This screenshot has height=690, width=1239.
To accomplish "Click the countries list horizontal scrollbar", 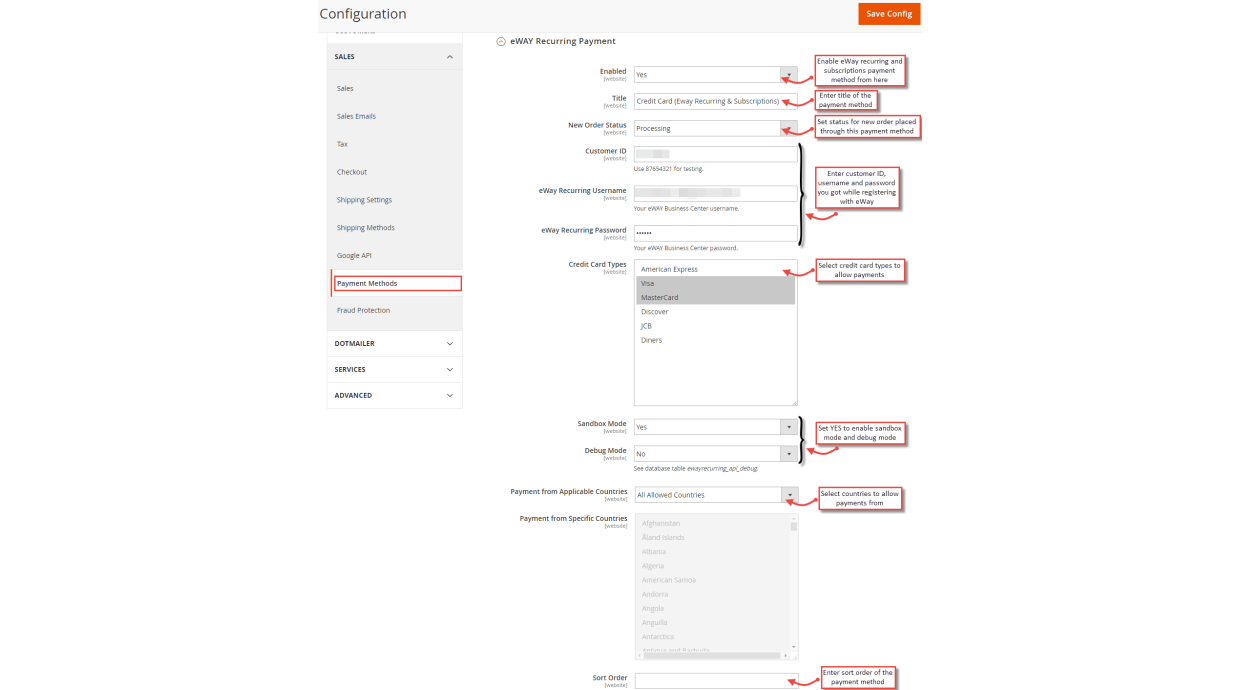I will 713,656.
